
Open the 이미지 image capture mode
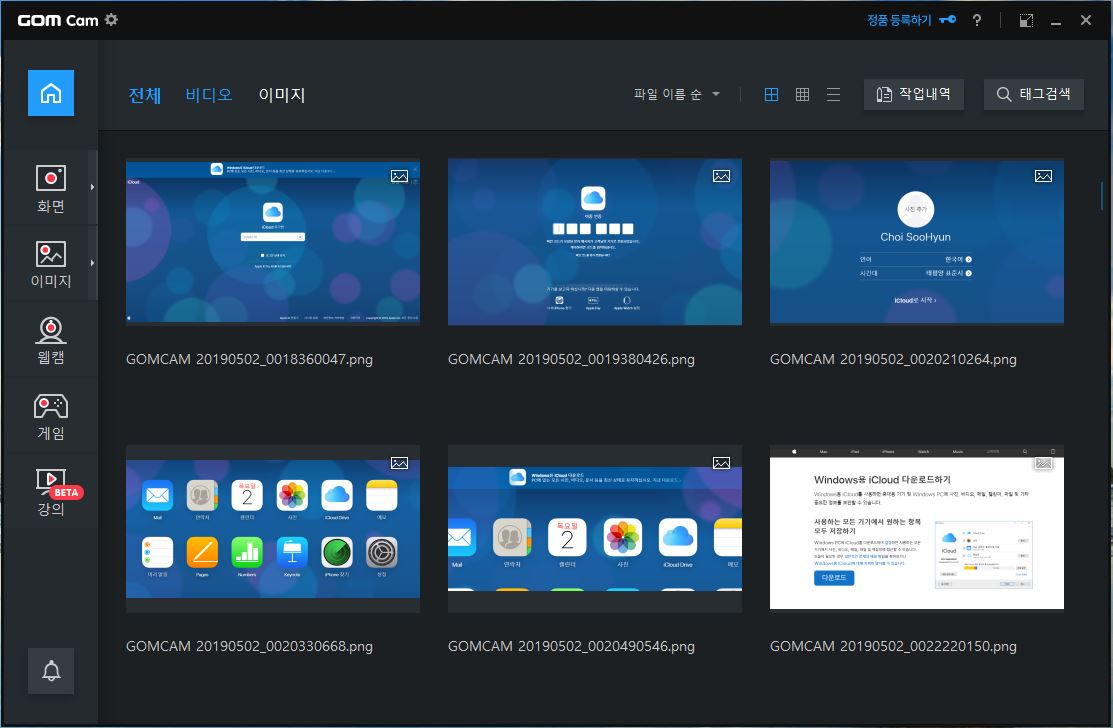tap(50, 264)
